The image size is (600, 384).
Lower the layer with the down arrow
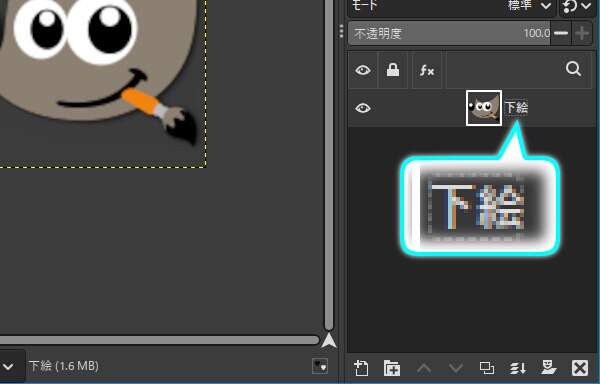coord(456,368)
